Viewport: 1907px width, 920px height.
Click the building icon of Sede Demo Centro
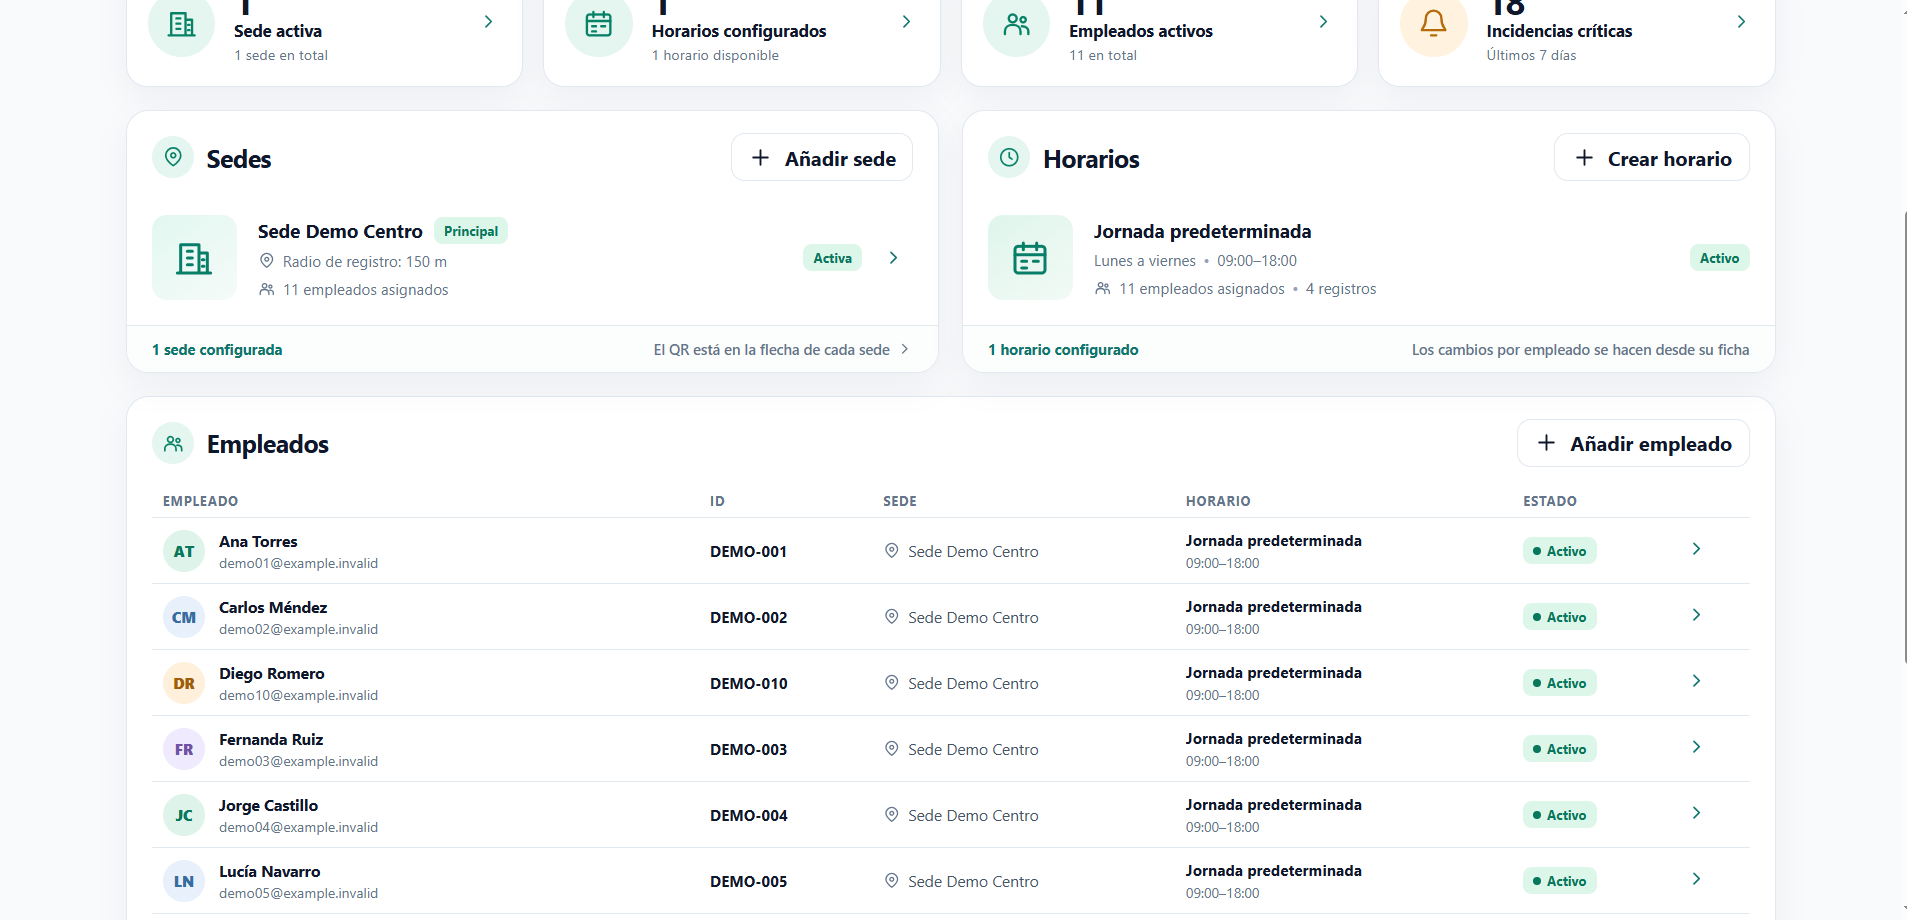pyautogui.click(x=194, y=258)
